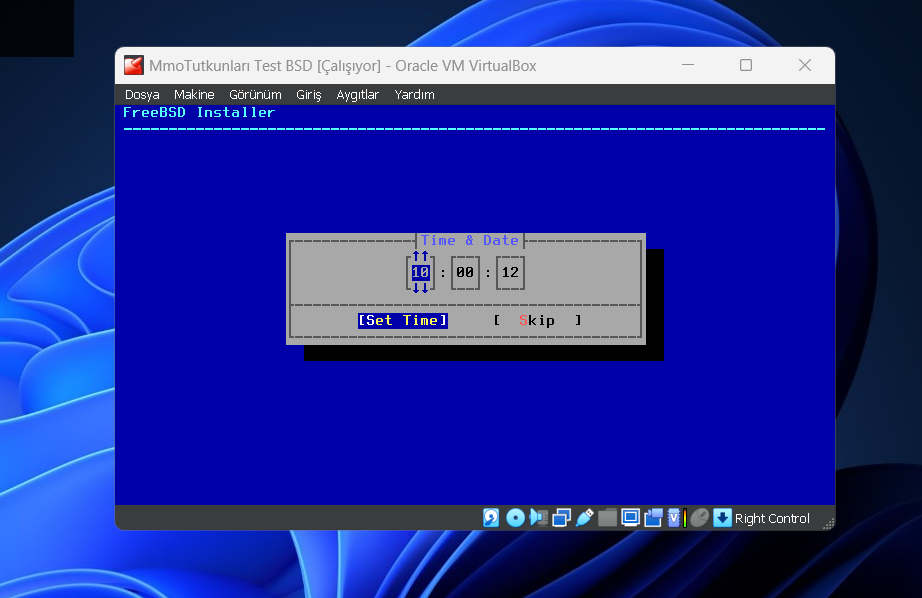Click the recording status icon
This screenshot has width=922, height=598.
click(x=653, y=518)
